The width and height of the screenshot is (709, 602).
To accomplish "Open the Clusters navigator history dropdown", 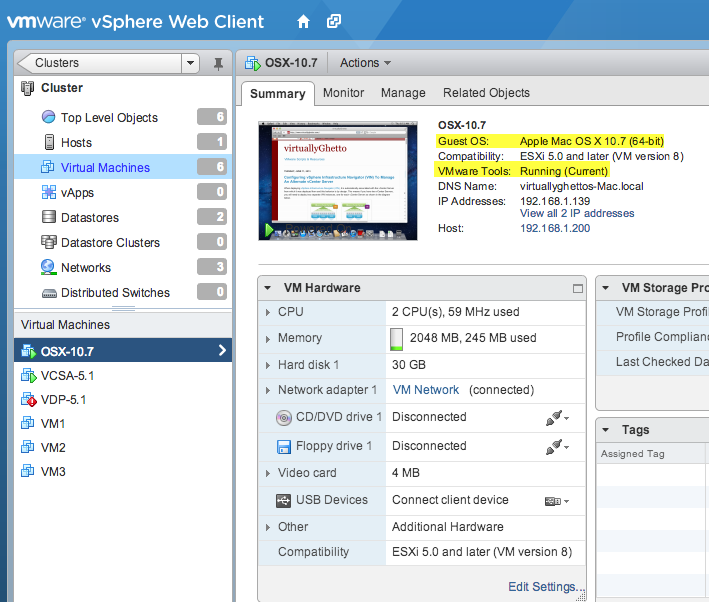I will pyautogui.click(x=190, y=63).
